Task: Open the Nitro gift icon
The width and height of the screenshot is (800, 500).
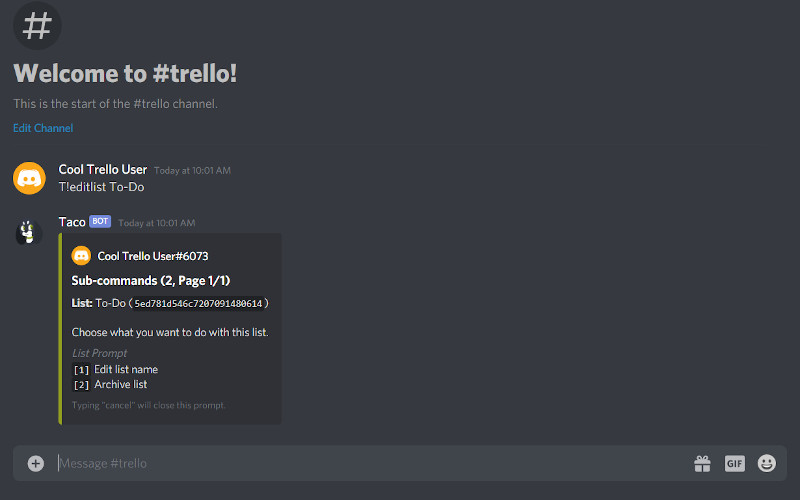Action: pos(702,463)
